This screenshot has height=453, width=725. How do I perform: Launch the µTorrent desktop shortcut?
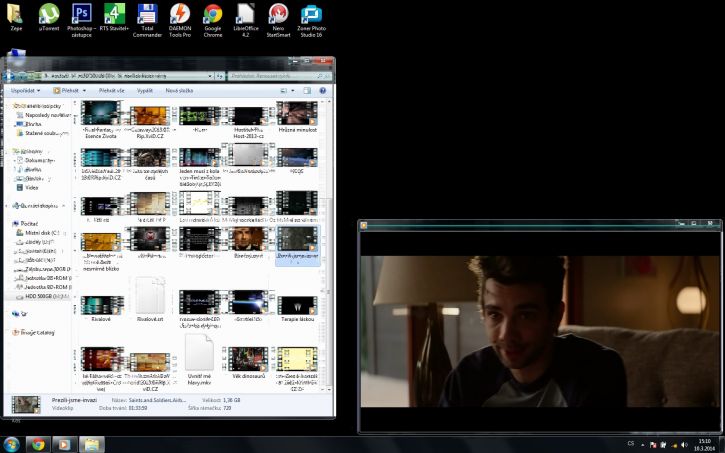click(49, 18)
